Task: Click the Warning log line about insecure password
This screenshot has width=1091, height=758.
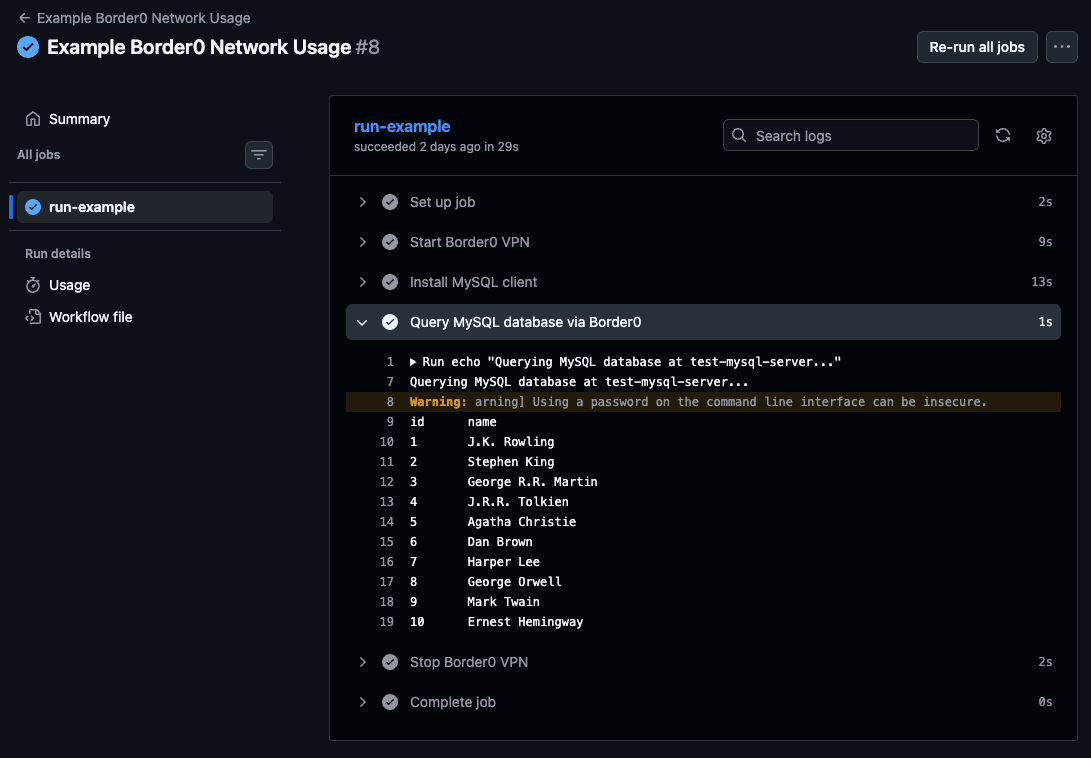Action: 703,402
